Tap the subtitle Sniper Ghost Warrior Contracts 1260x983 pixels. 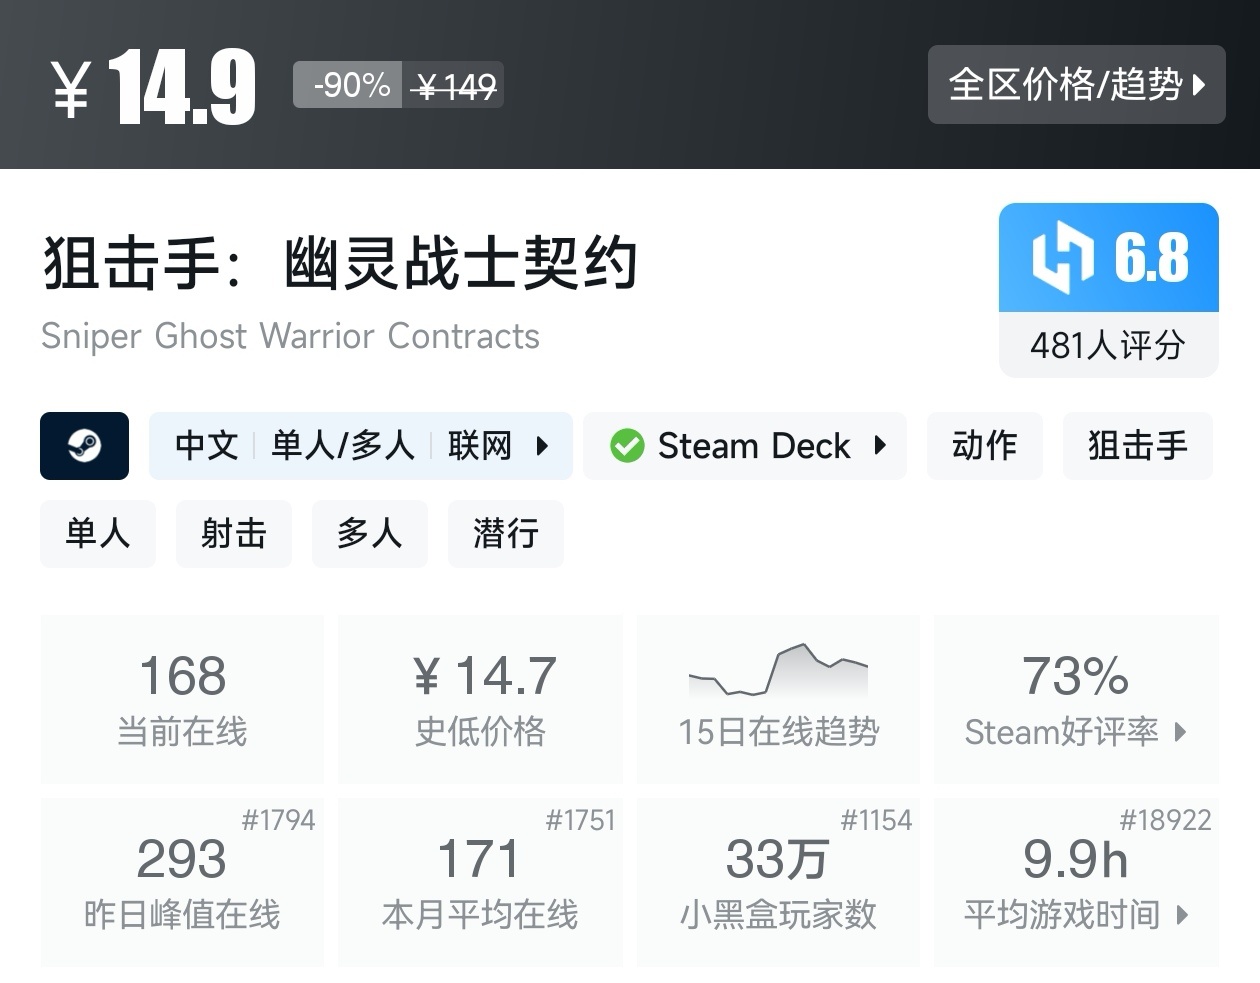pos(290,336)
